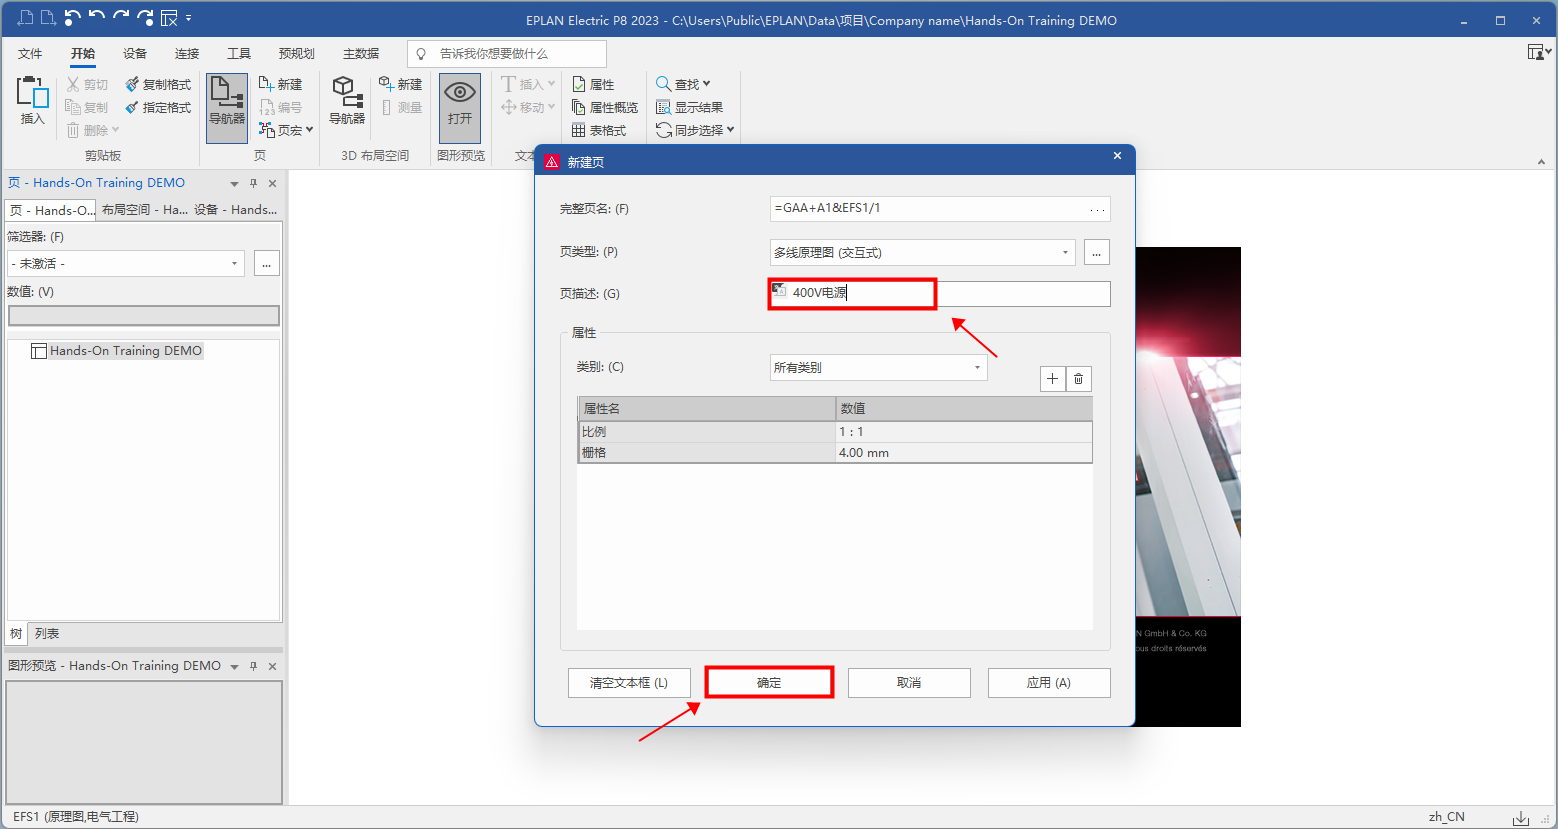Screen dimensions: 1558x829
Task: Expand the 类别 category combo box
Action: tap(976, 368)
